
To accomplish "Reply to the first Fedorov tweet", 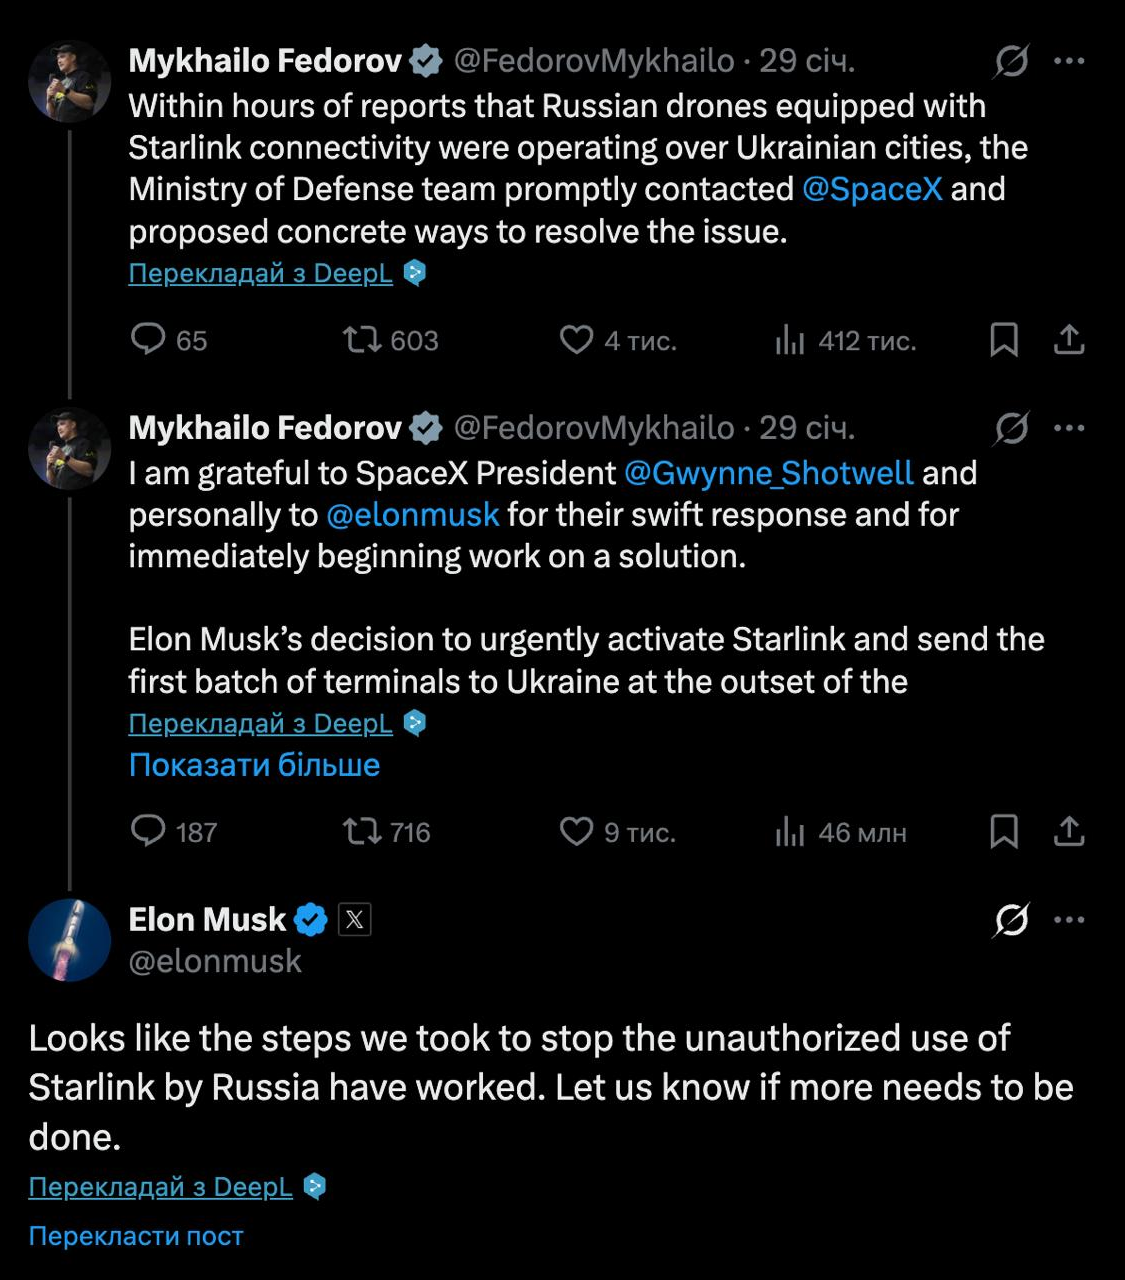I will pyautogui.click(x=148, y=340).
